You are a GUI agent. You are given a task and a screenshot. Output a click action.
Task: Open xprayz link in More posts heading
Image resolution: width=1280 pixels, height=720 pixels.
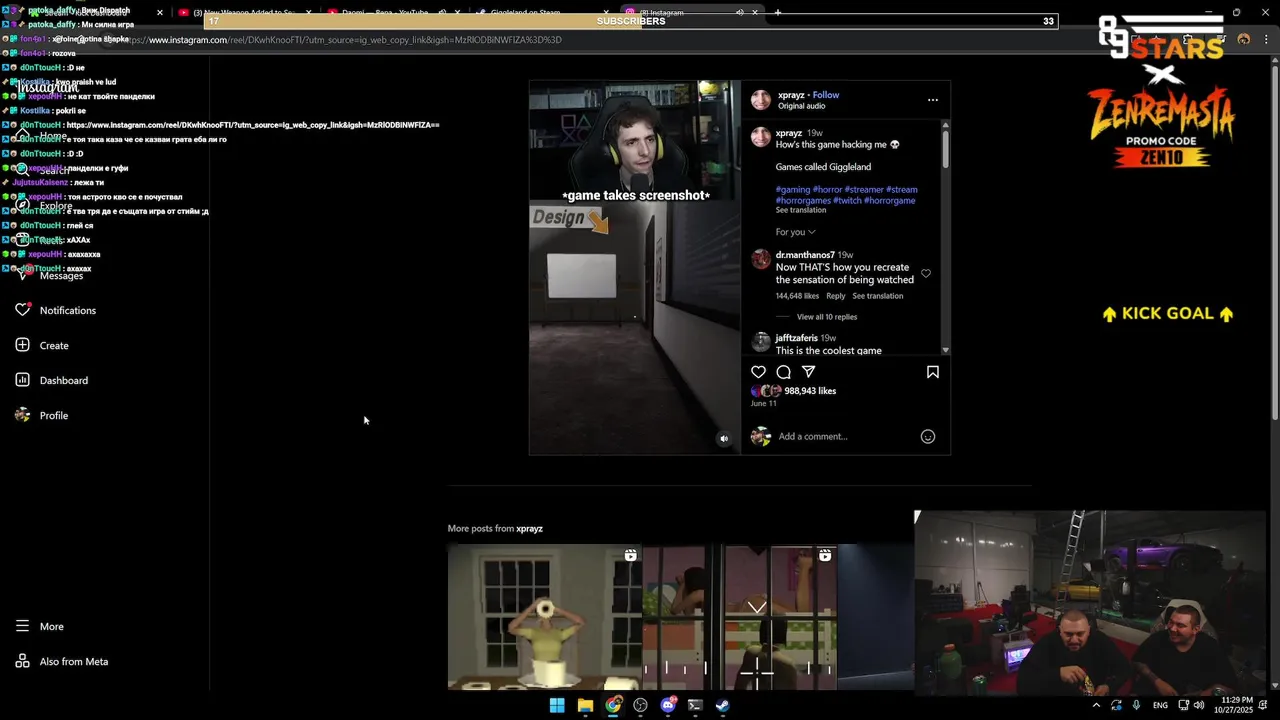coord(530,528)
